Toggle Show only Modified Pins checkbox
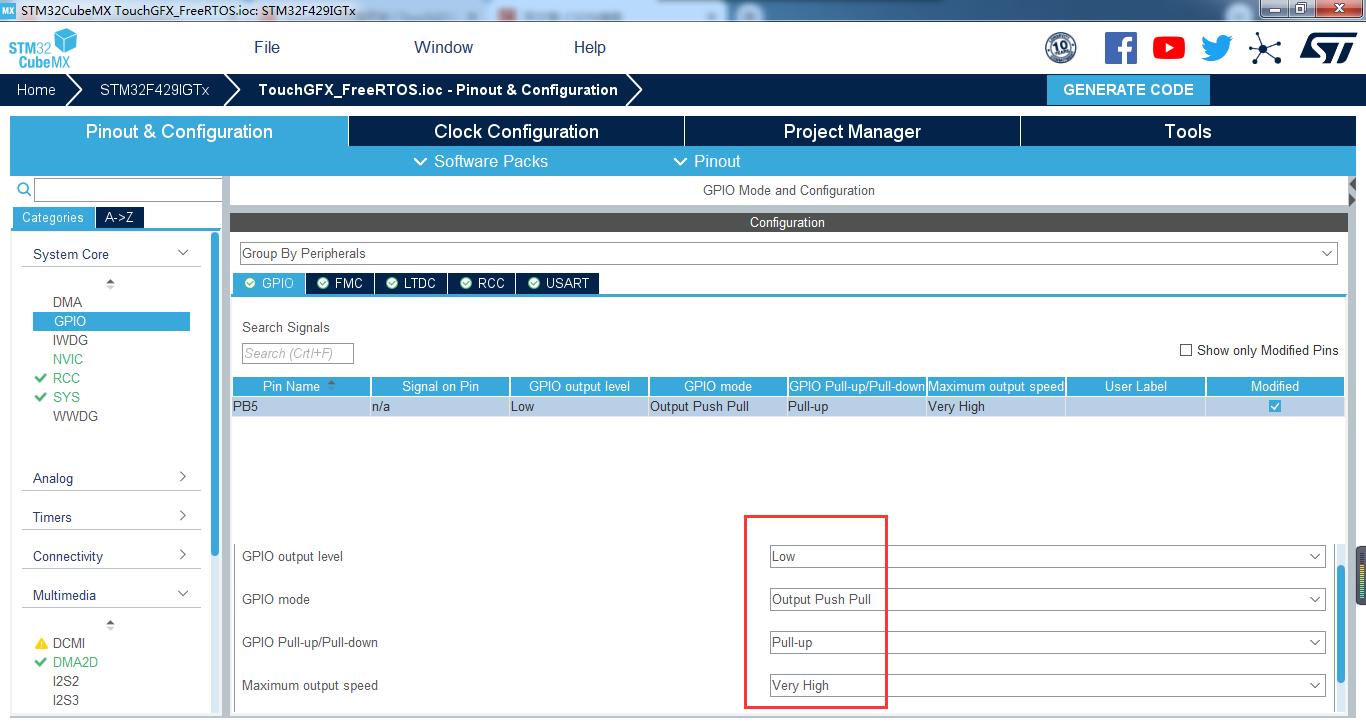 [x=1186, y=350]
